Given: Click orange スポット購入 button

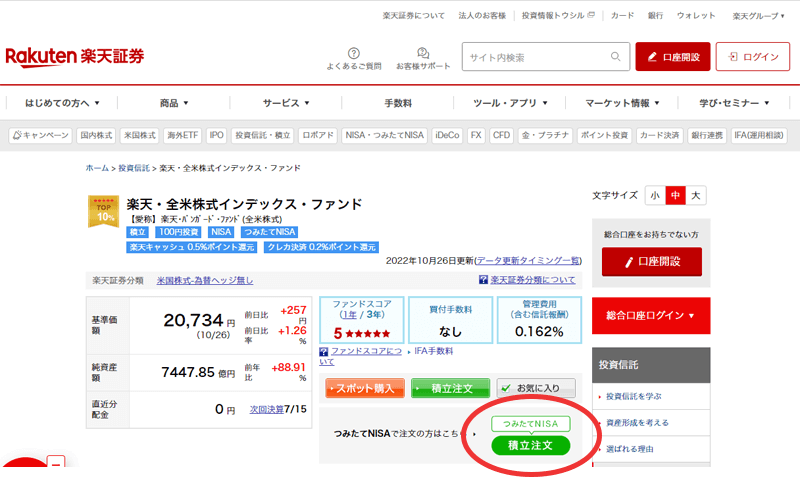Looking at the screenshot, I should pyautogui.click(x=365, y=388).
